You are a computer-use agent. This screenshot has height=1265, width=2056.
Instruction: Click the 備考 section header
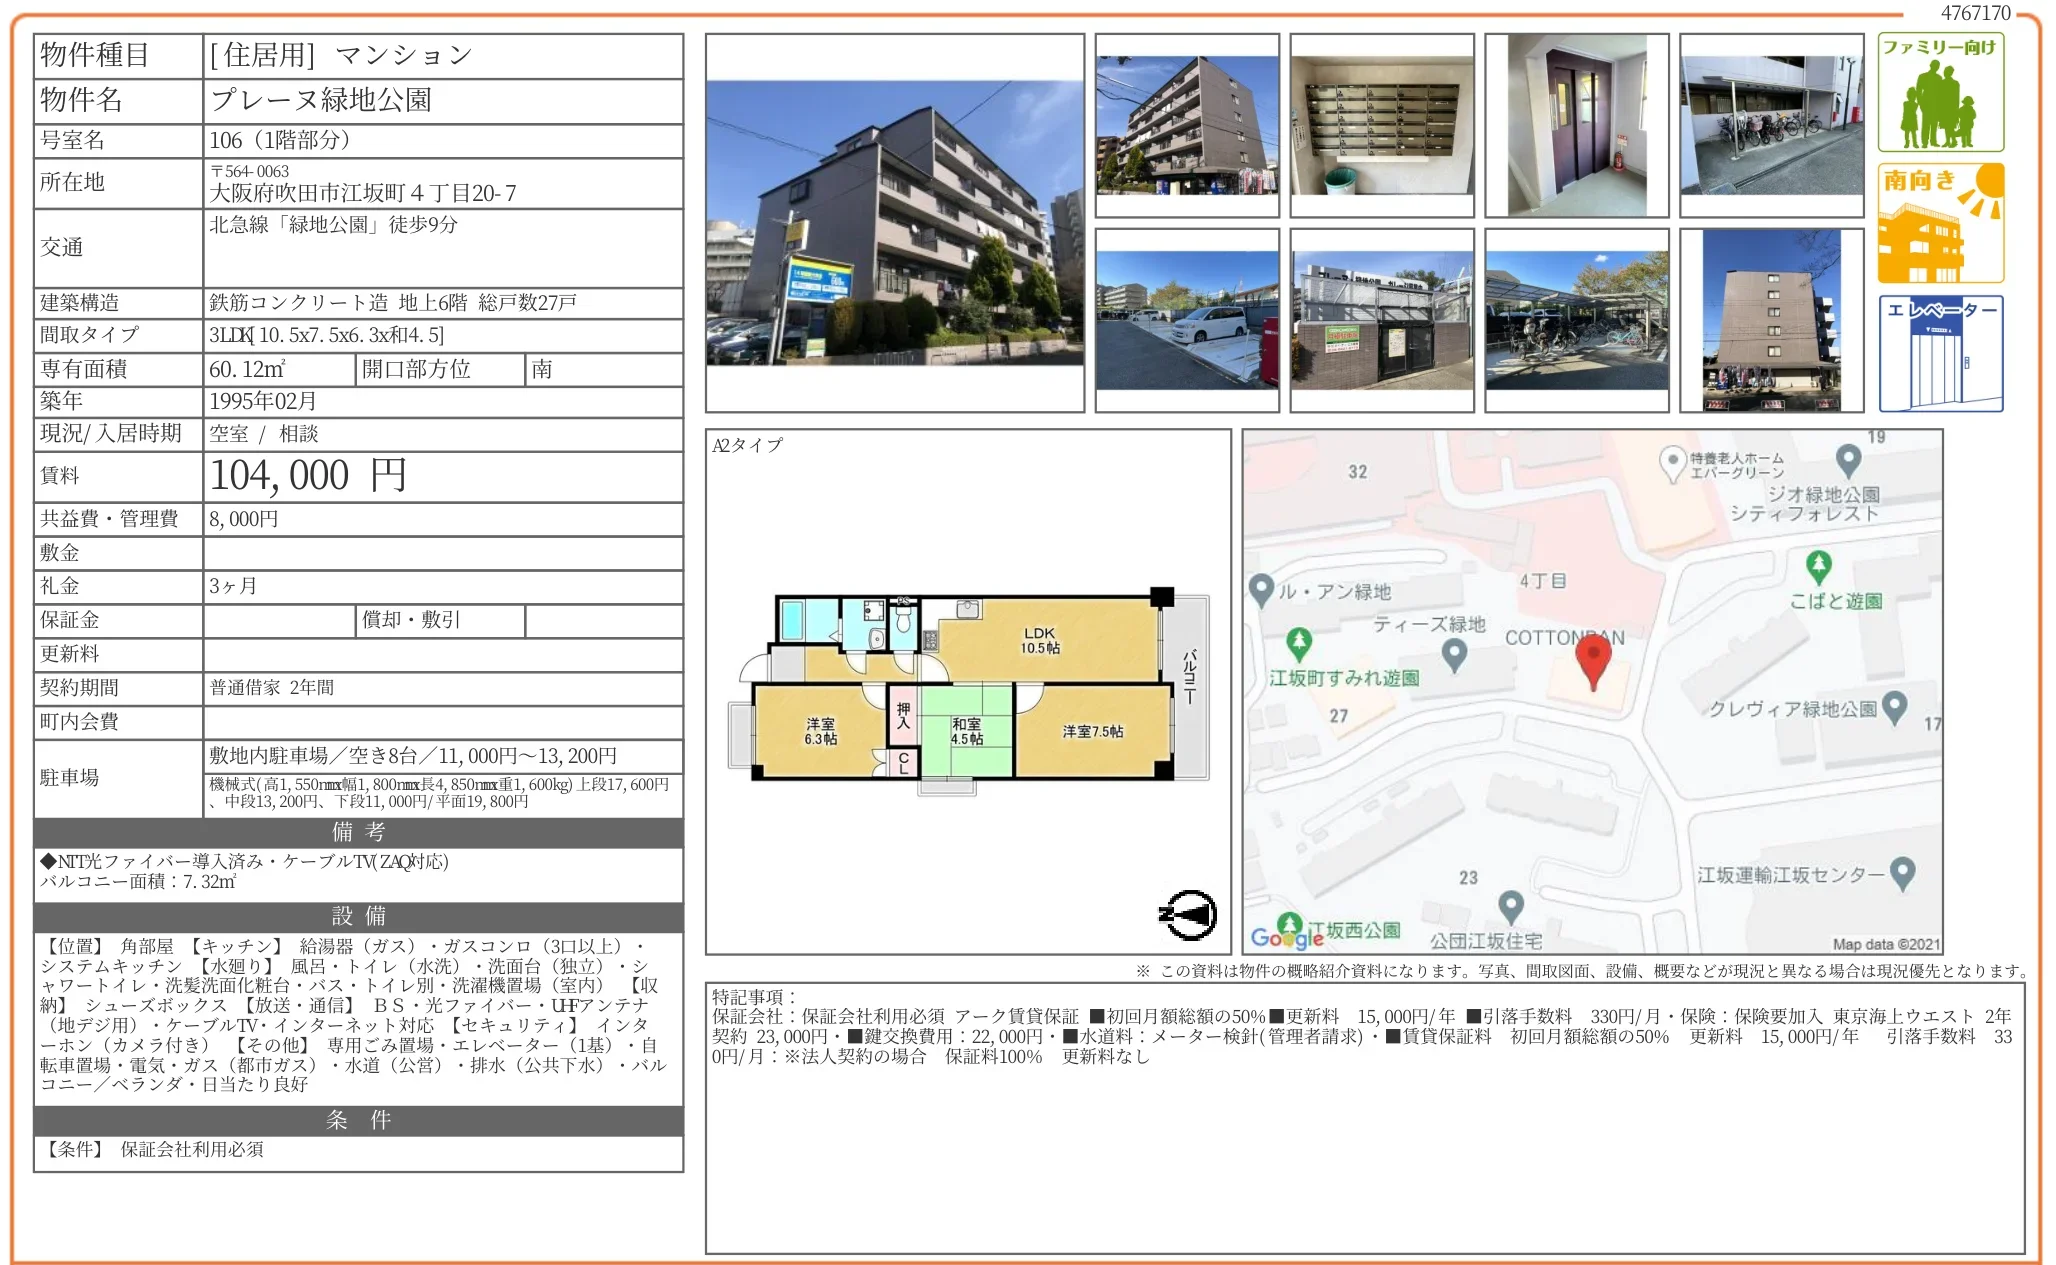coord(358,832)
